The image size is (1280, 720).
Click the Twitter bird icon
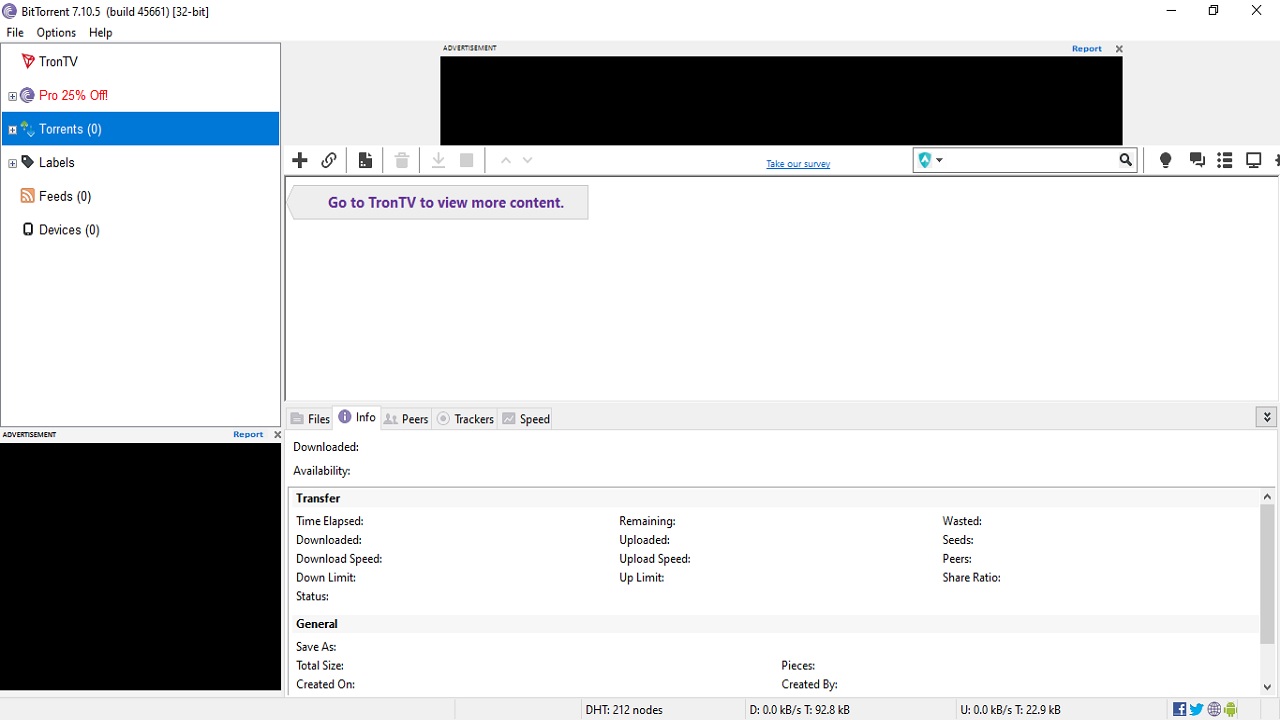point(1196,708)
